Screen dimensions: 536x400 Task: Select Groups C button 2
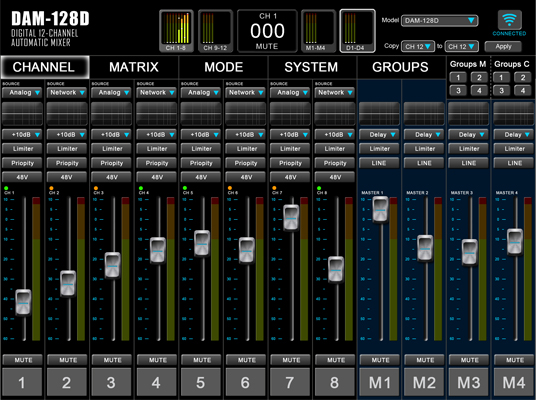pyautogui.click(x=523, y=77)
